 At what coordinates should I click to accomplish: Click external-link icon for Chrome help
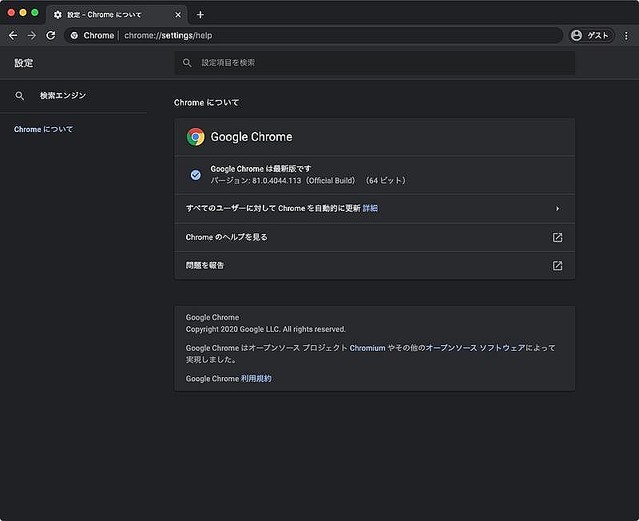click(x=557, y=237)
